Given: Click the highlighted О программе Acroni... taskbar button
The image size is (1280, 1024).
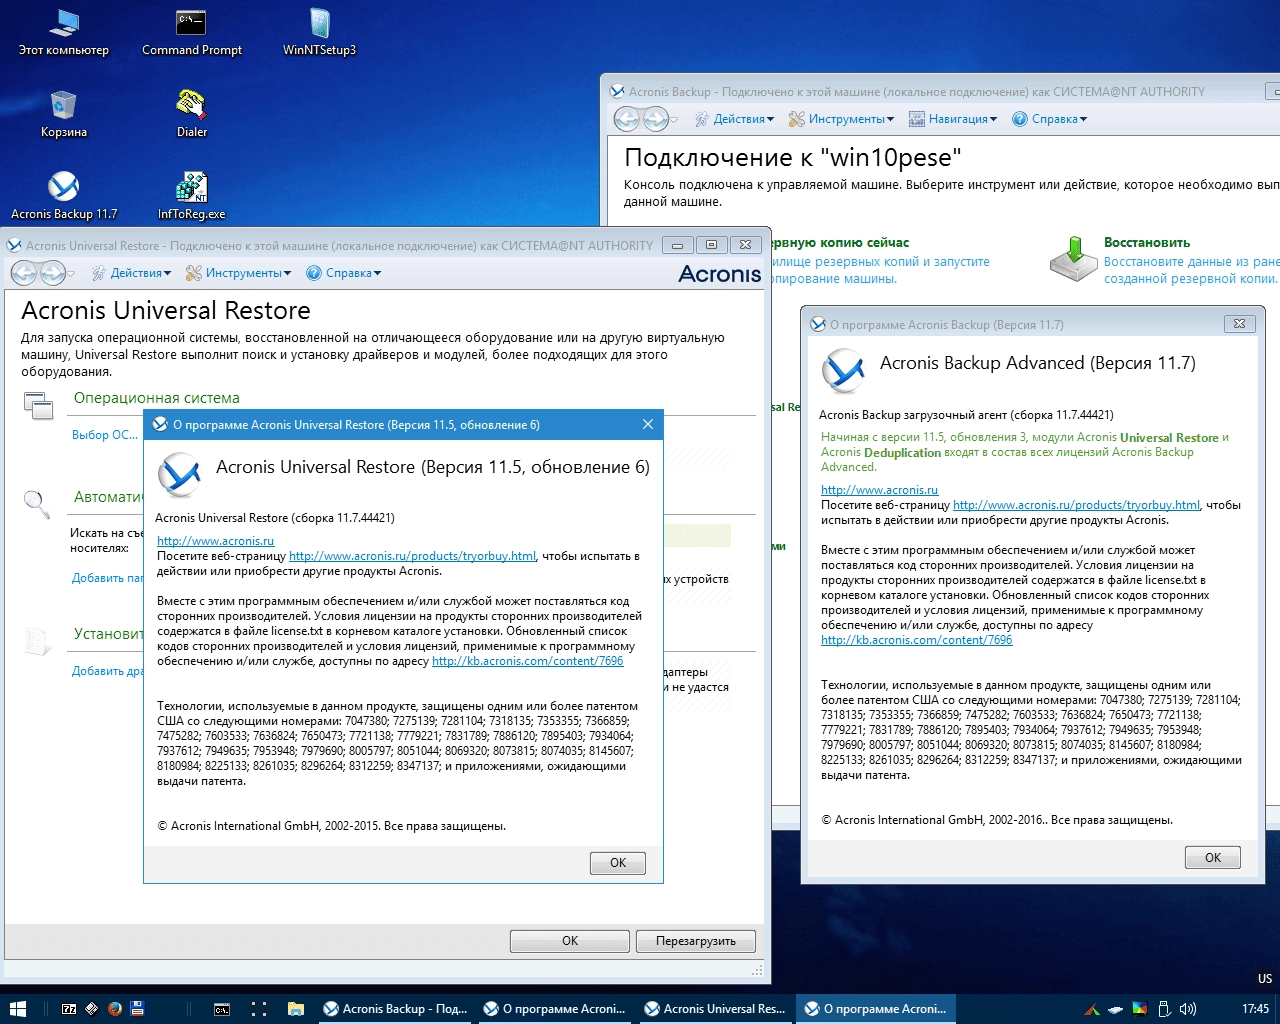Looking at the screenshot, I should pos(876,1009).
